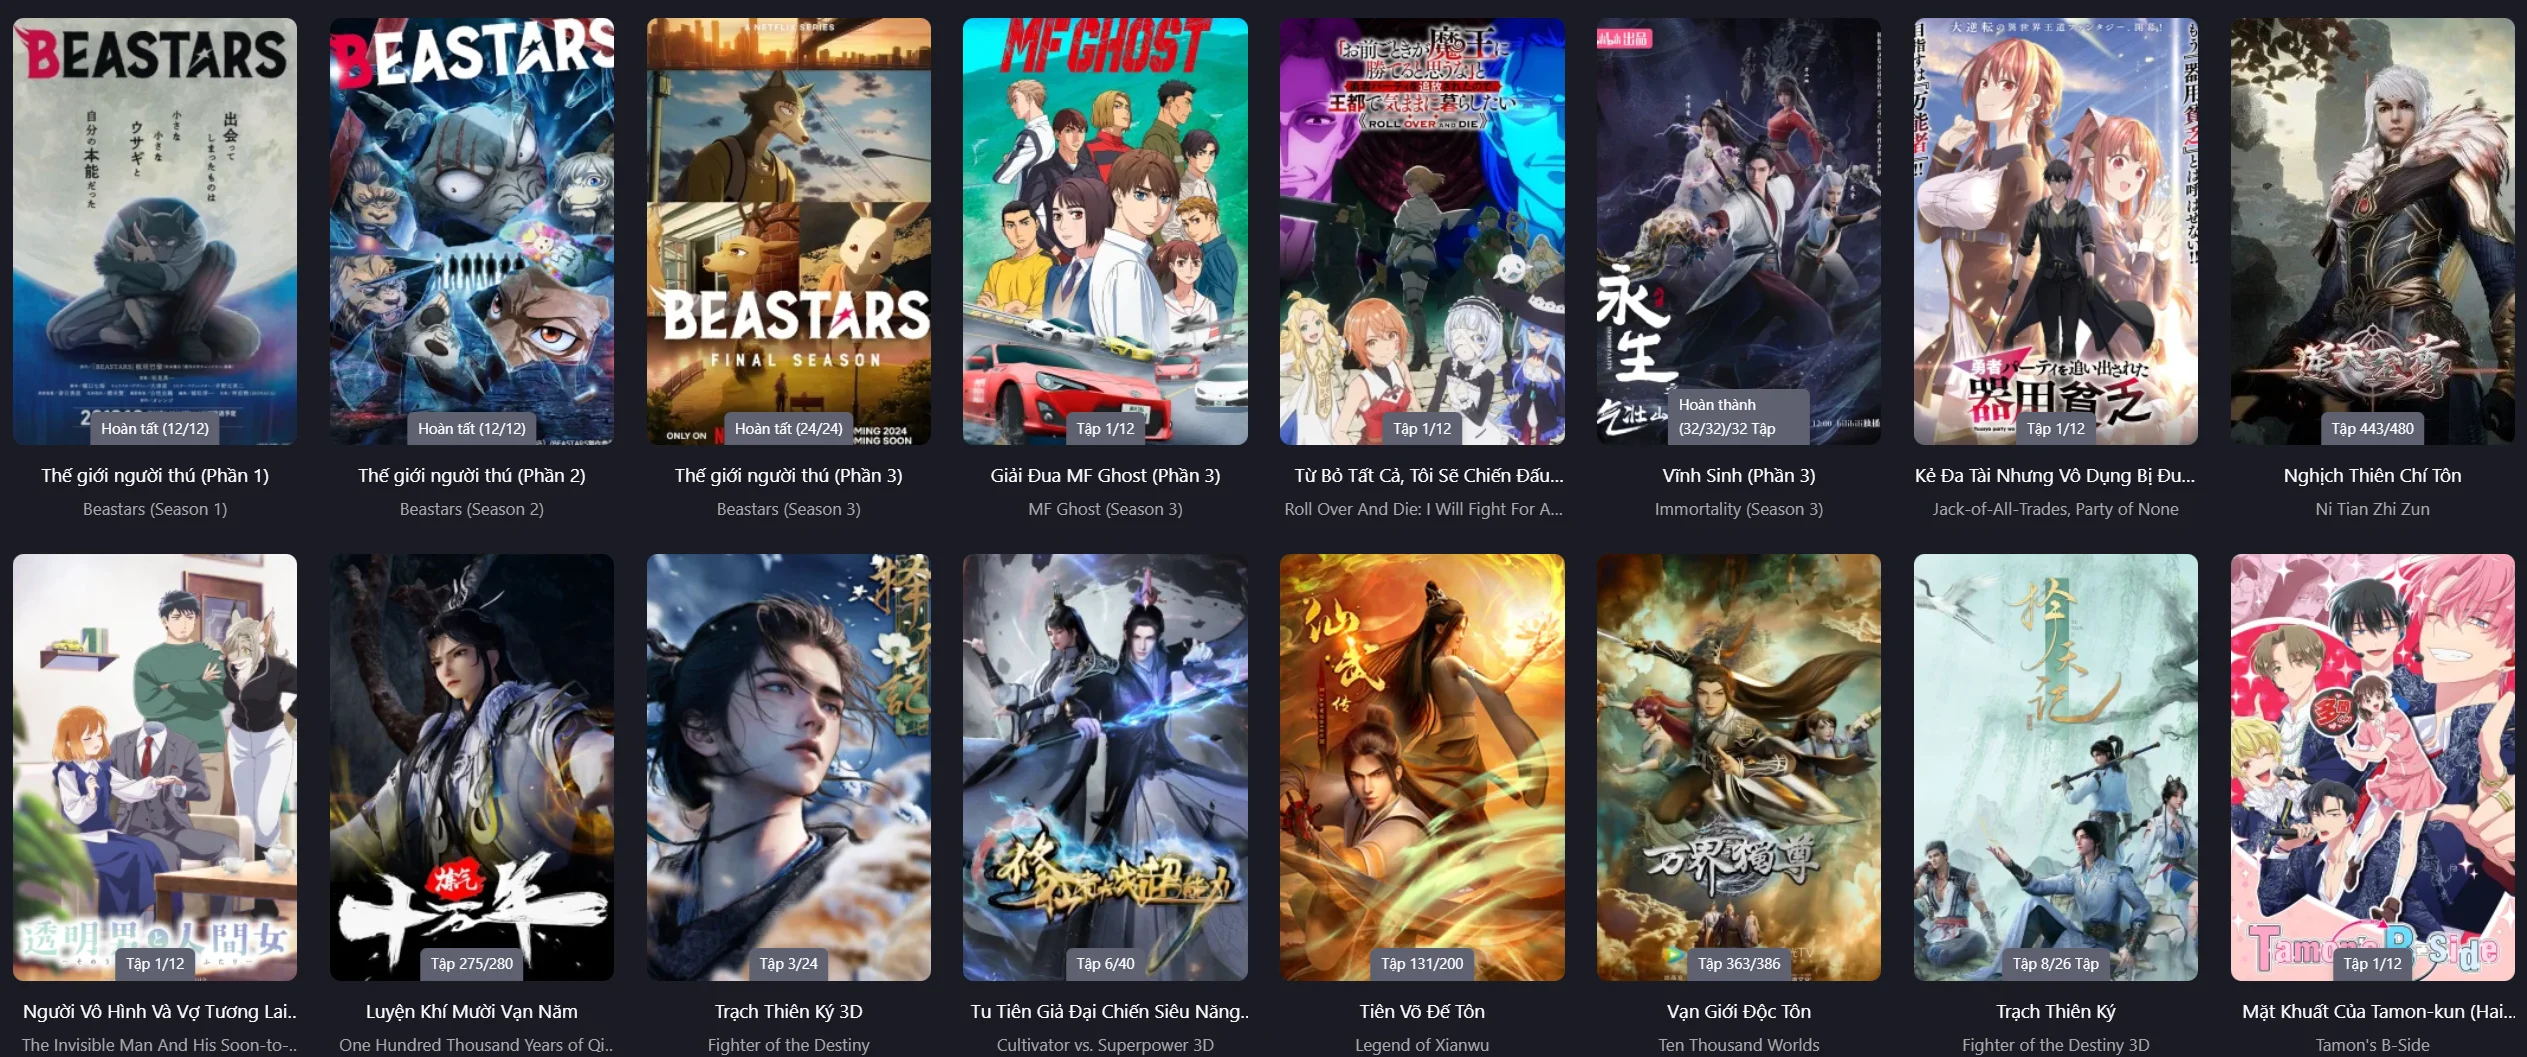Viewport: 2527px width, 1057px height.
Task: Select the Vạn Giới Độc Tôn poster
Action: 1739,767
